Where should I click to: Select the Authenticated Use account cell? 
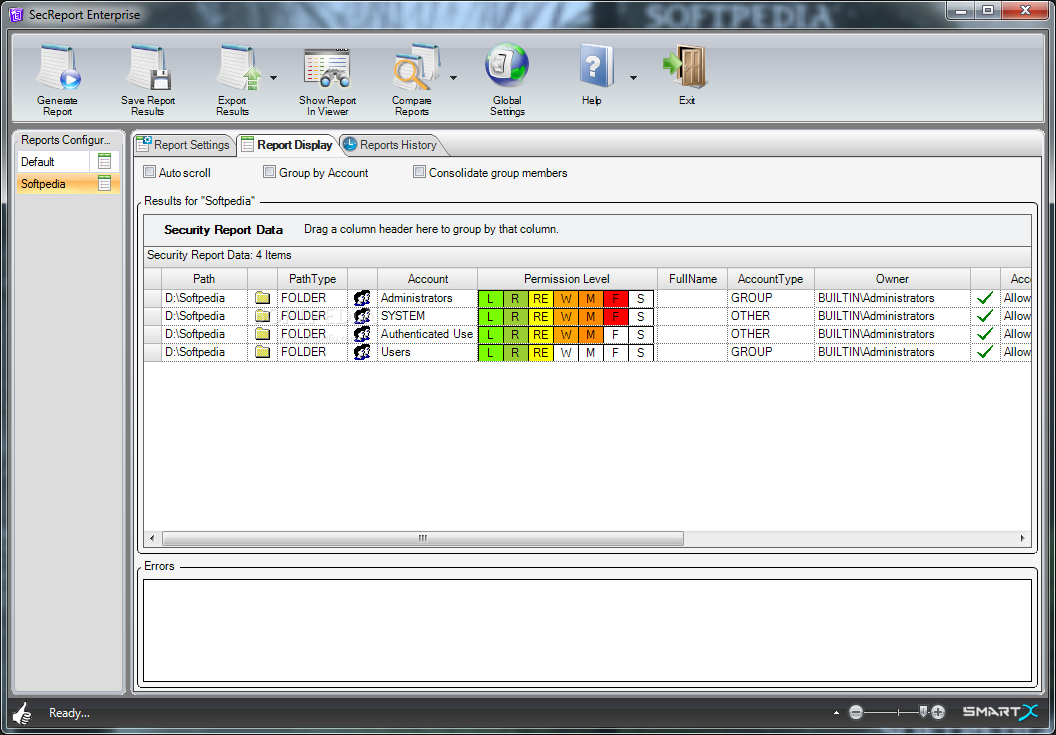[428, 333]
